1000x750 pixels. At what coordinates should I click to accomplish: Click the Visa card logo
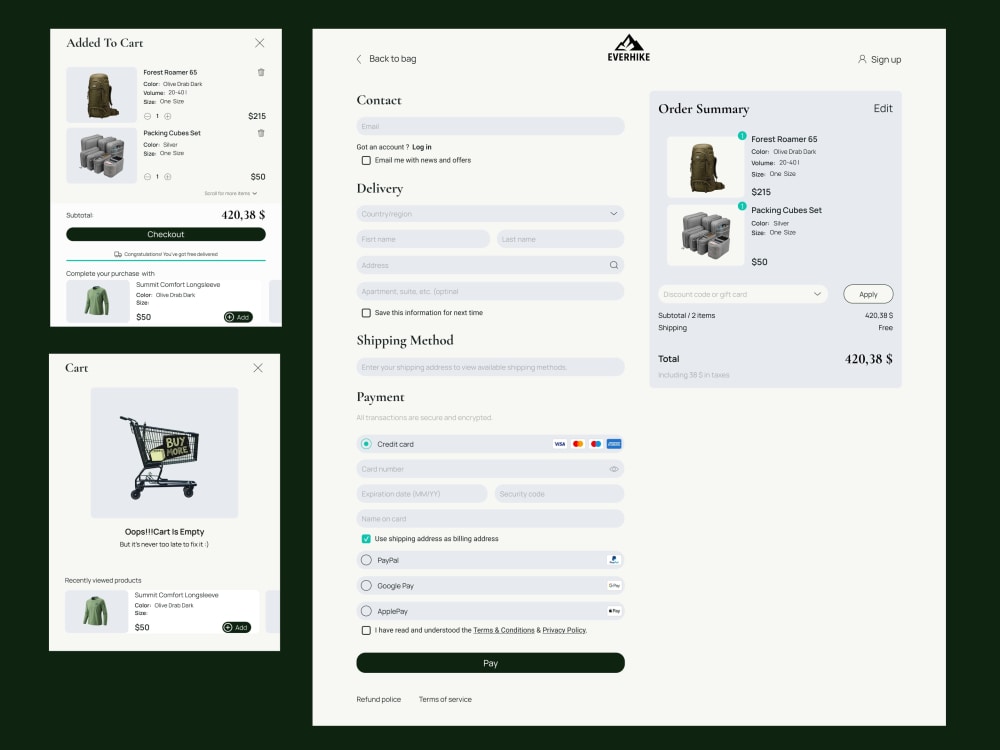point(559,444)
